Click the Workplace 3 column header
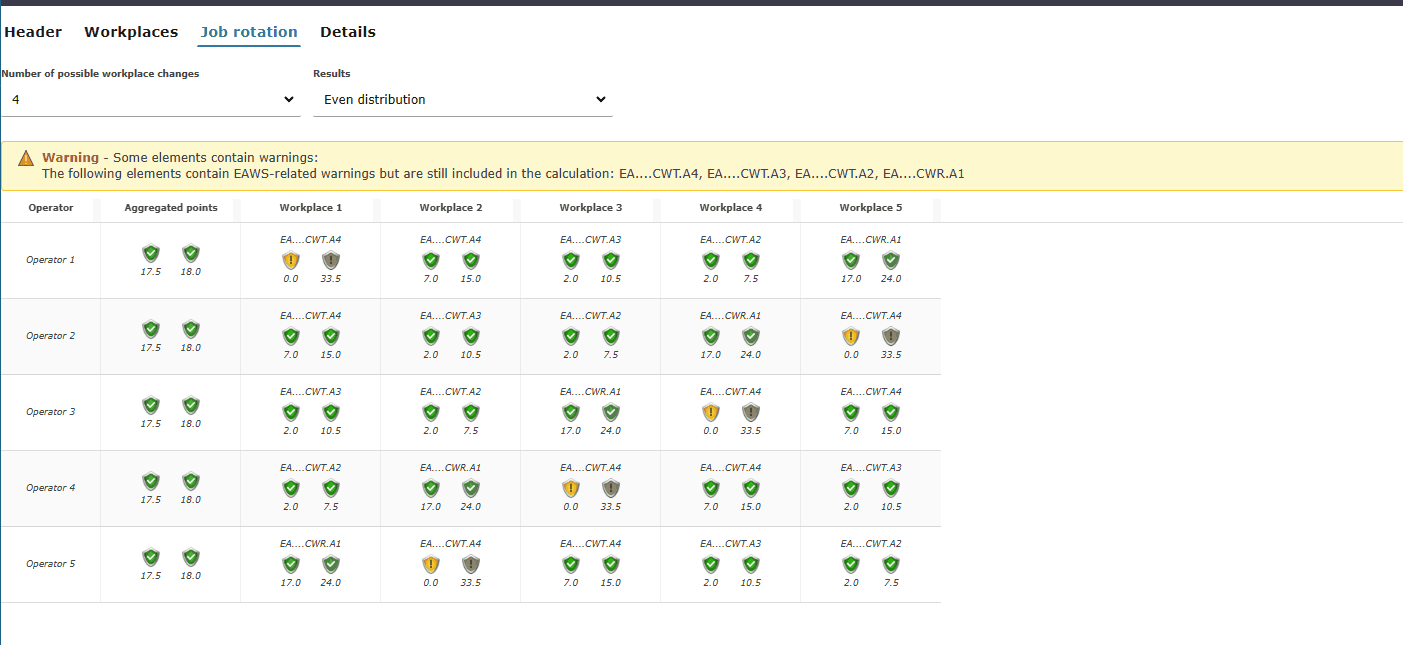1403x645 pixels. [x=591, y=208]
